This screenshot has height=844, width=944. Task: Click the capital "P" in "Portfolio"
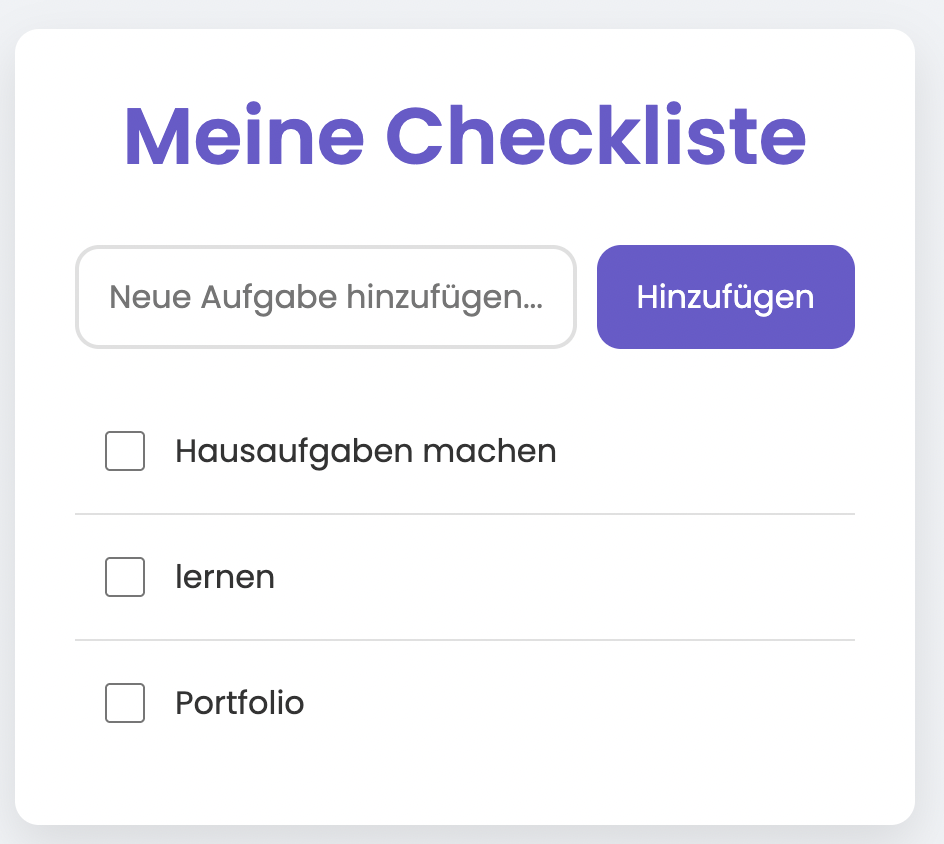[185, 703]
